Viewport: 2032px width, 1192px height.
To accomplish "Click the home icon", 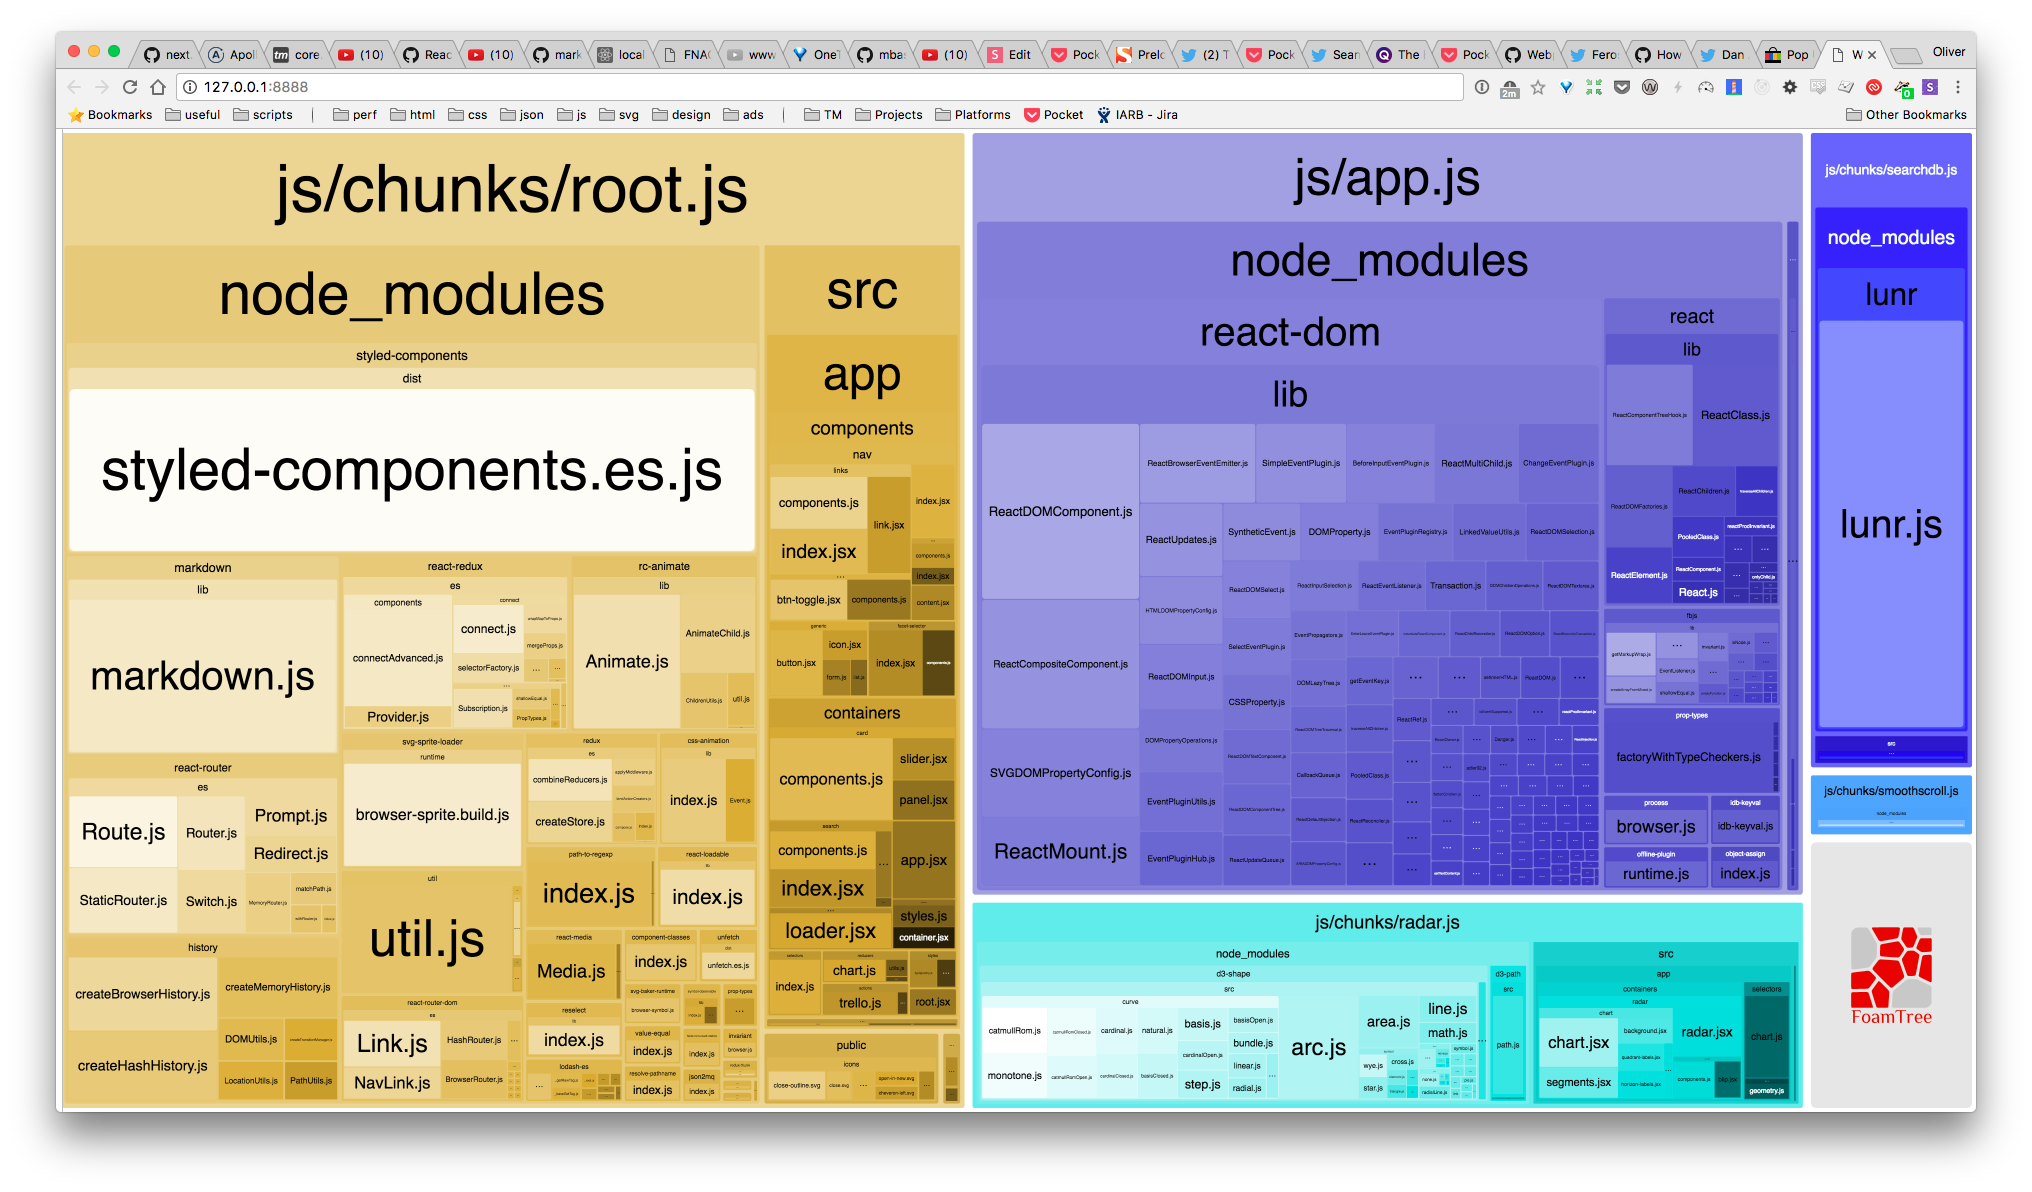I will tap(158, 87).
